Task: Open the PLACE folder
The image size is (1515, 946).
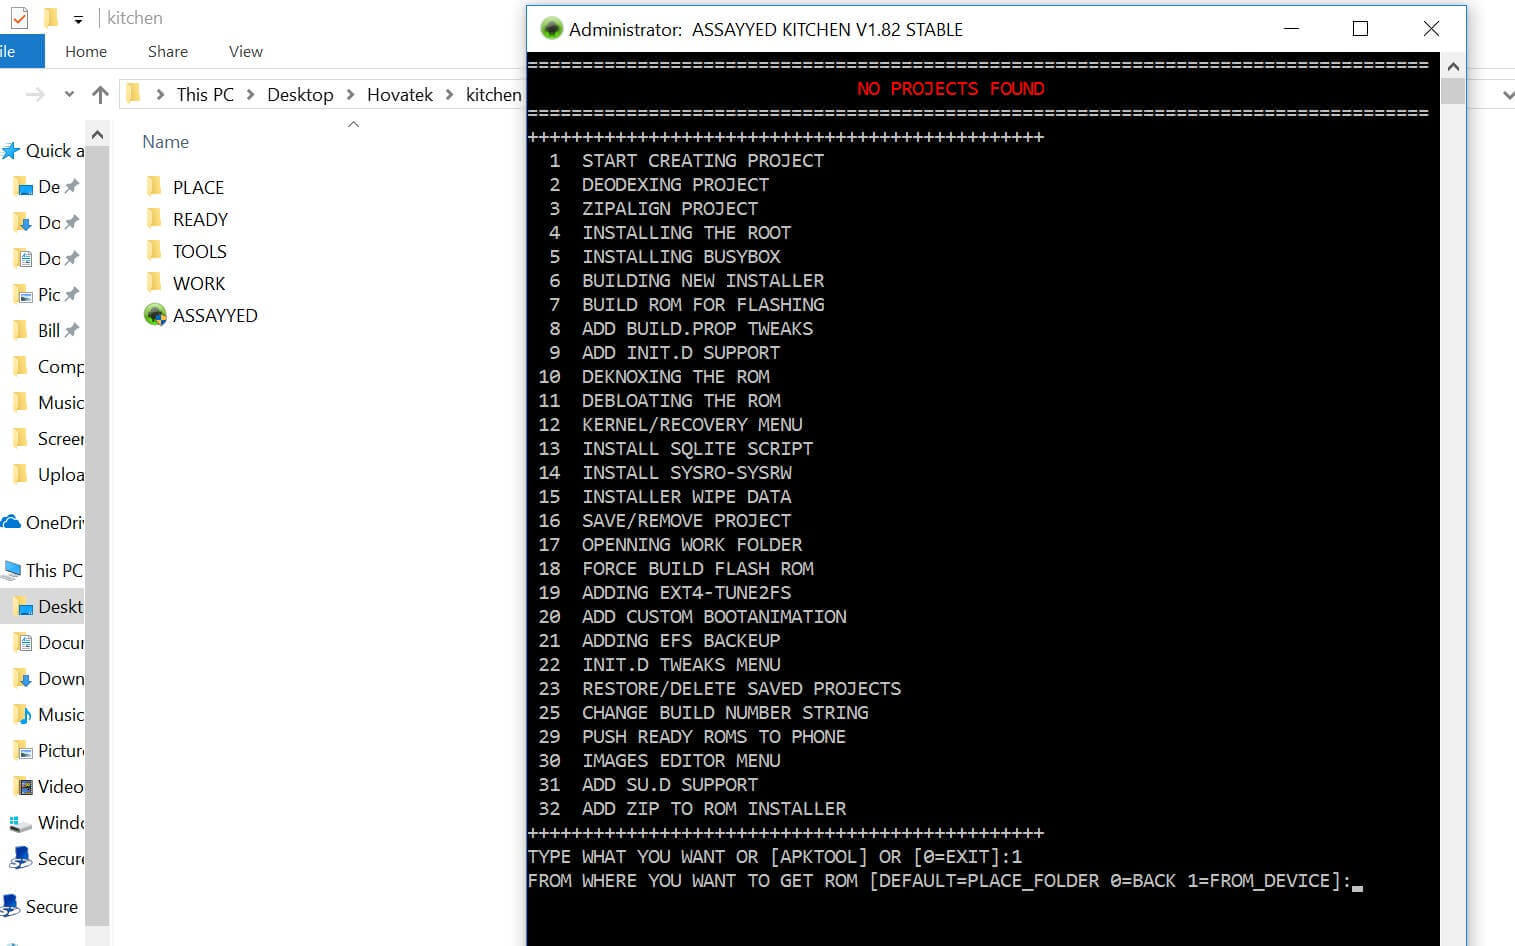Action: point(197,187)
